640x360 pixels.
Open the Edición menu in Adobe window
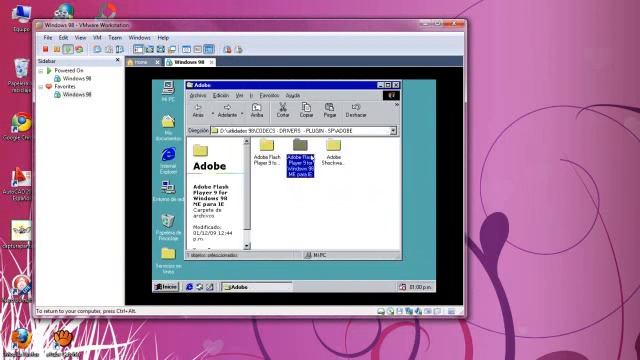click(x=221, y=96)
